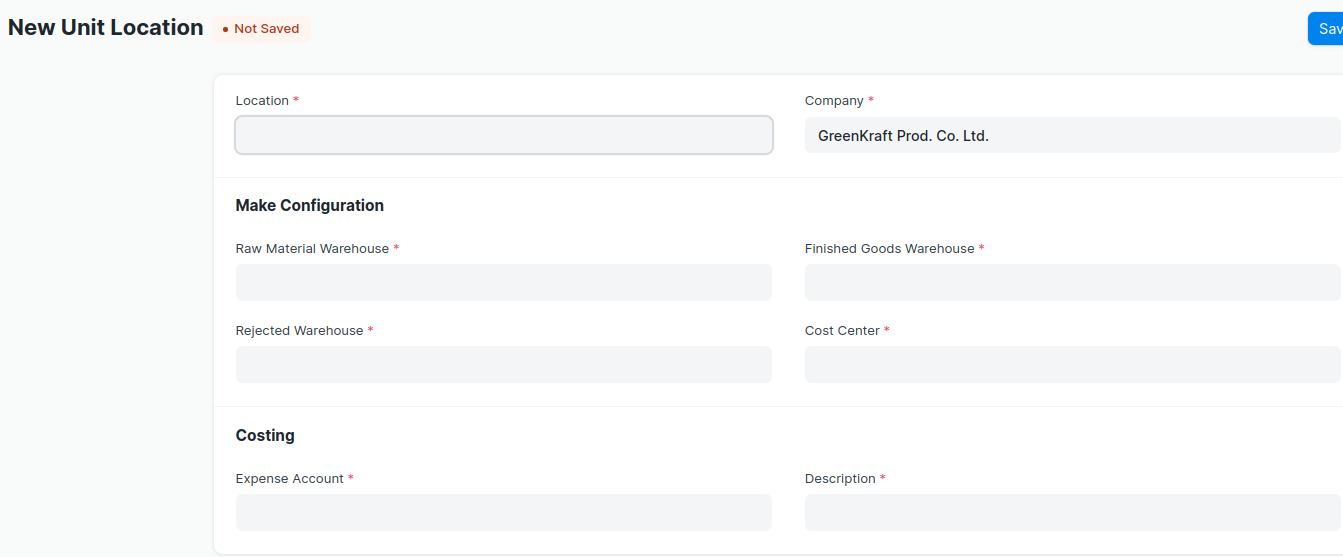The width and height of the screenshot is (1343, 557).
Task: Activate the Expense Account field
Action: (503, 513)
